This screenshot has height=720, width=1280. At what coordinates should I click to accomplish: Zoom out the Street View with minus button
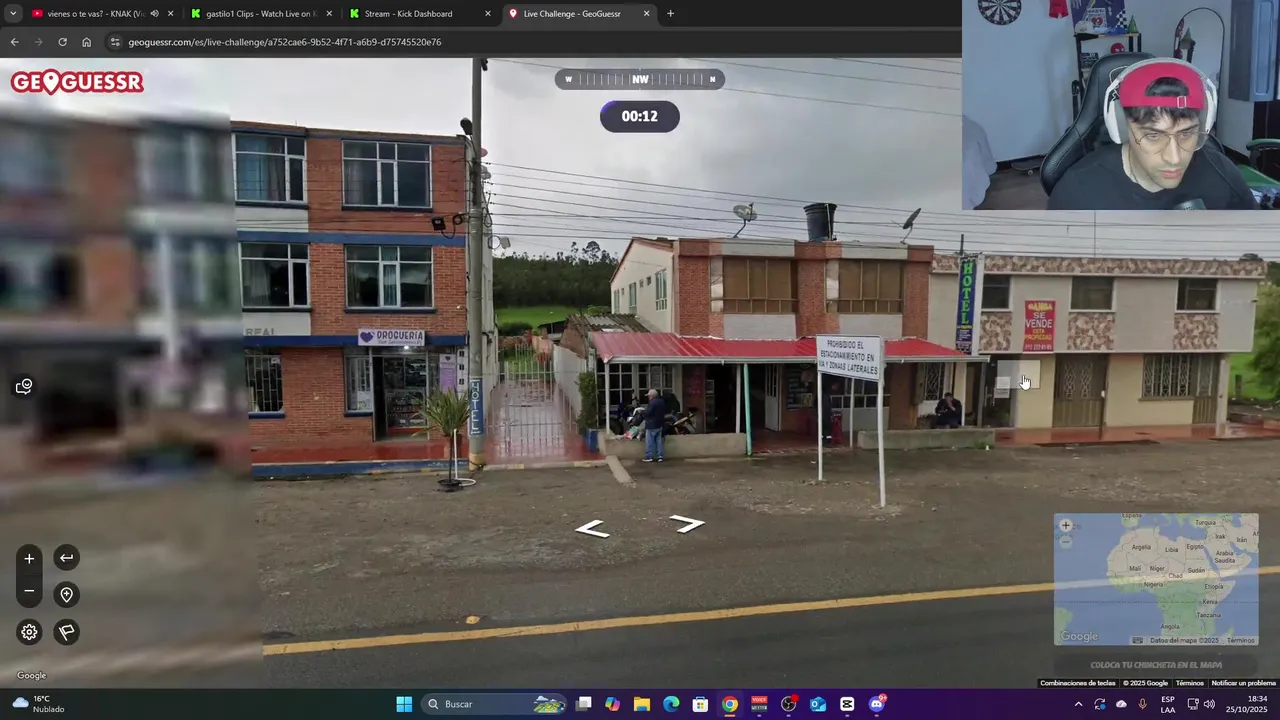pyautogui.click(x=29, y=591)
